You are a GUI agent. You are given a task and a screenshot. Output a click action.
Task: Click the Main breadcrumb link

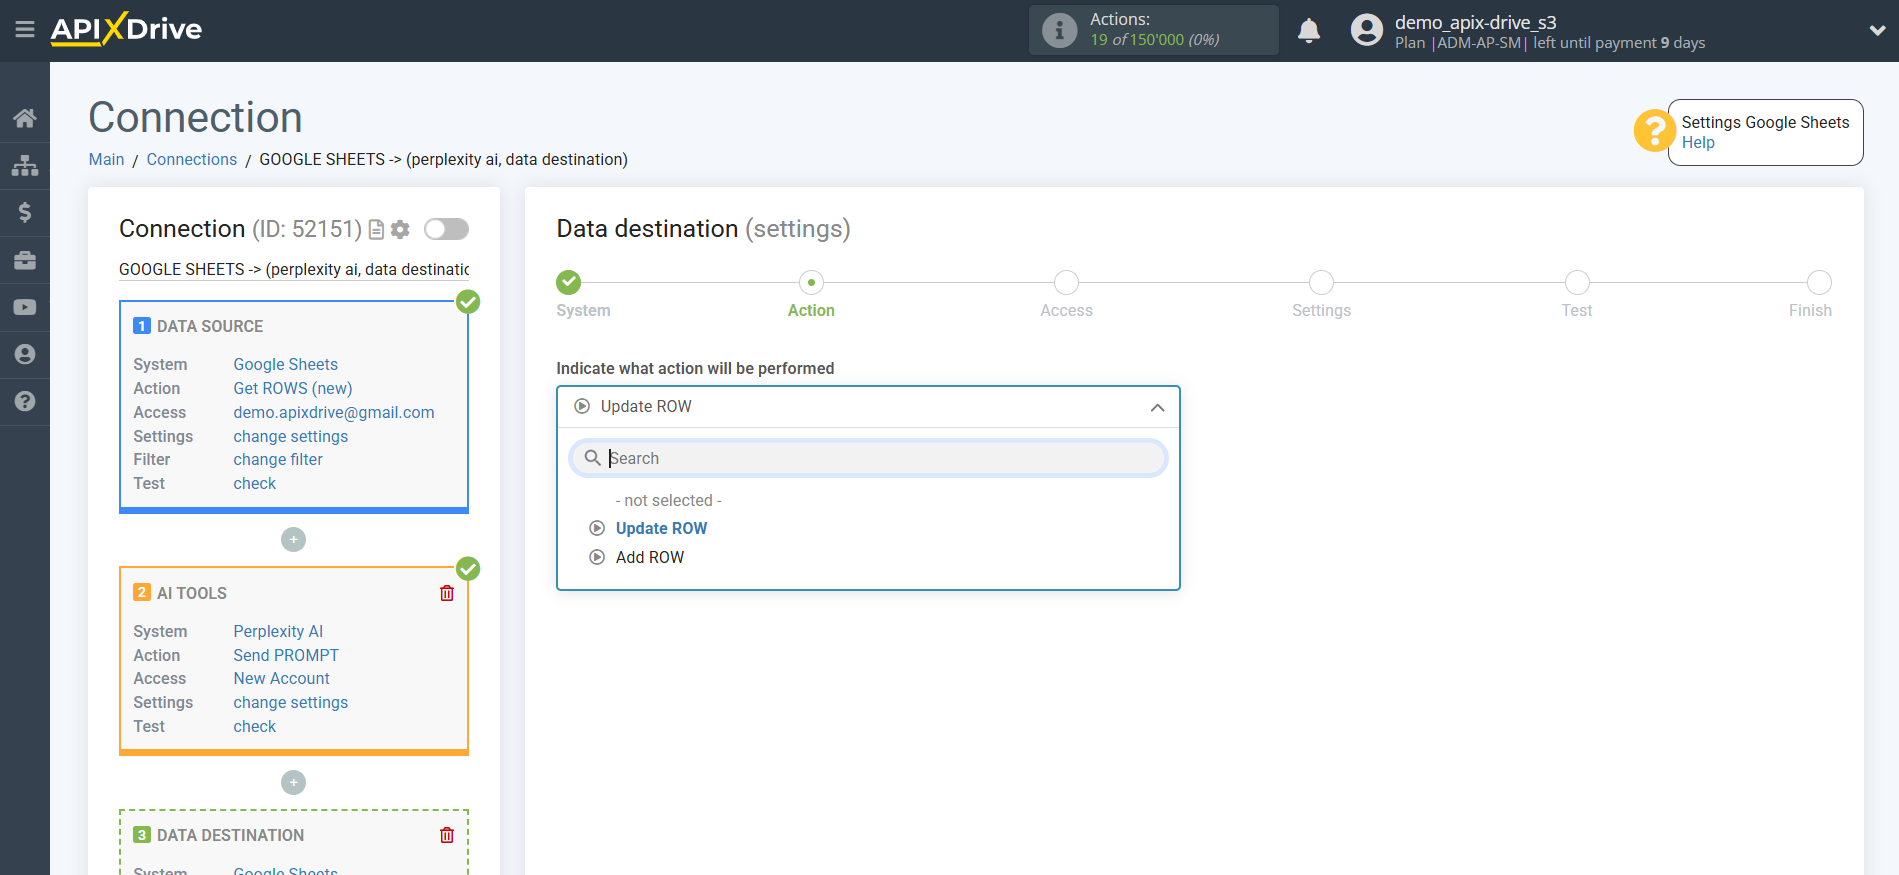pyautogui.click(x=106, y=160)
